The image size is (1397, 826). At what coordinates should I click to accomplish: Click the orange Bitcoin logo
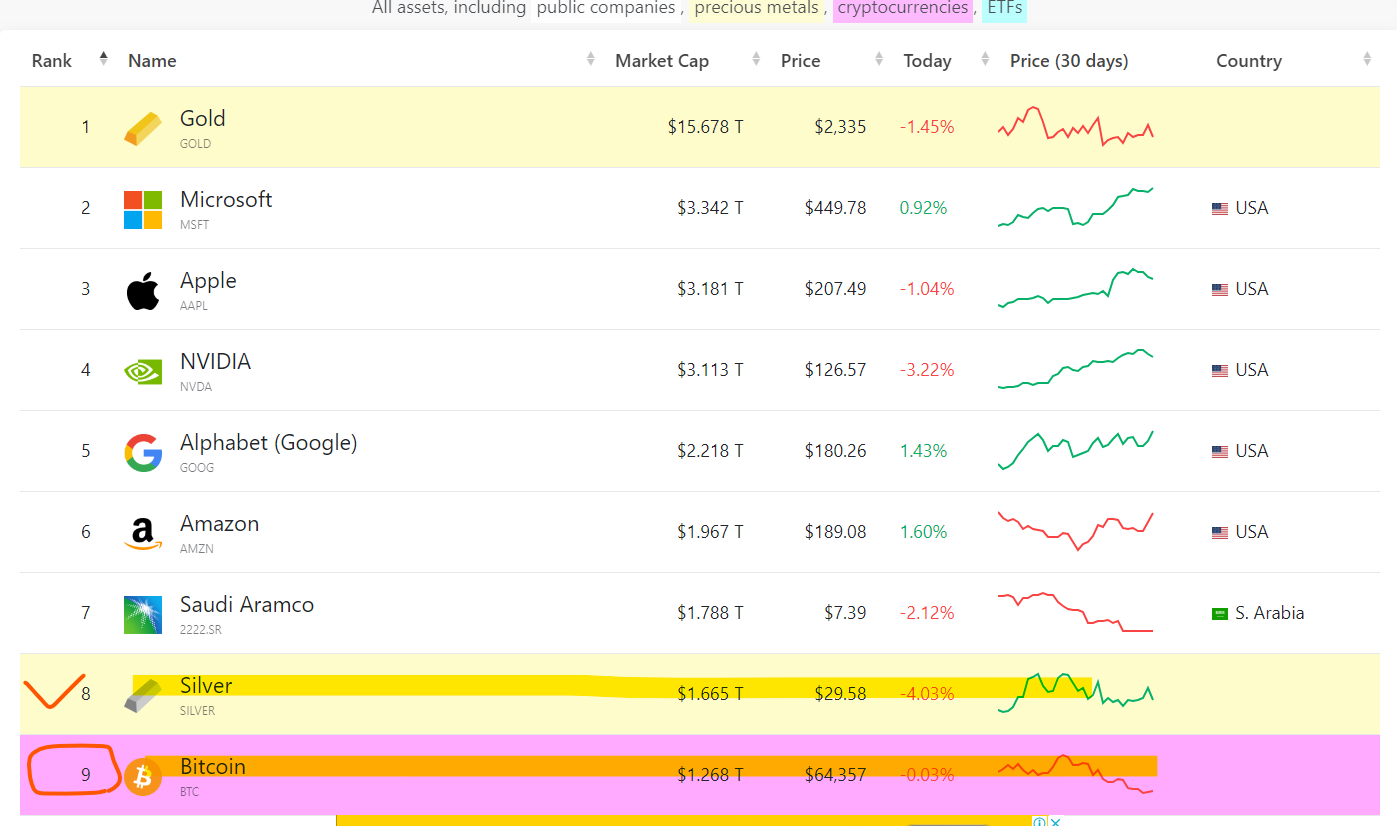tap(143, 776)
